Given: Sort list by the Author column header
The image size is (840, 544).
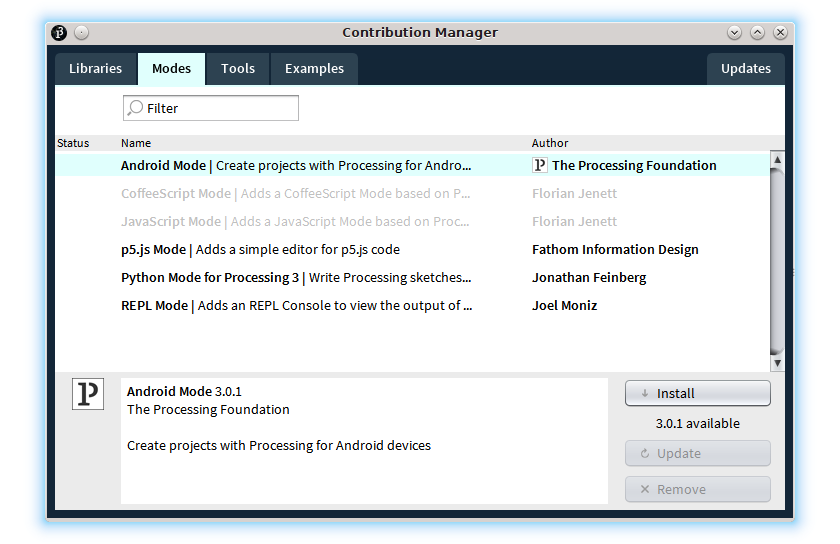Looking at the screenshot, I should [x=550, y=143].
